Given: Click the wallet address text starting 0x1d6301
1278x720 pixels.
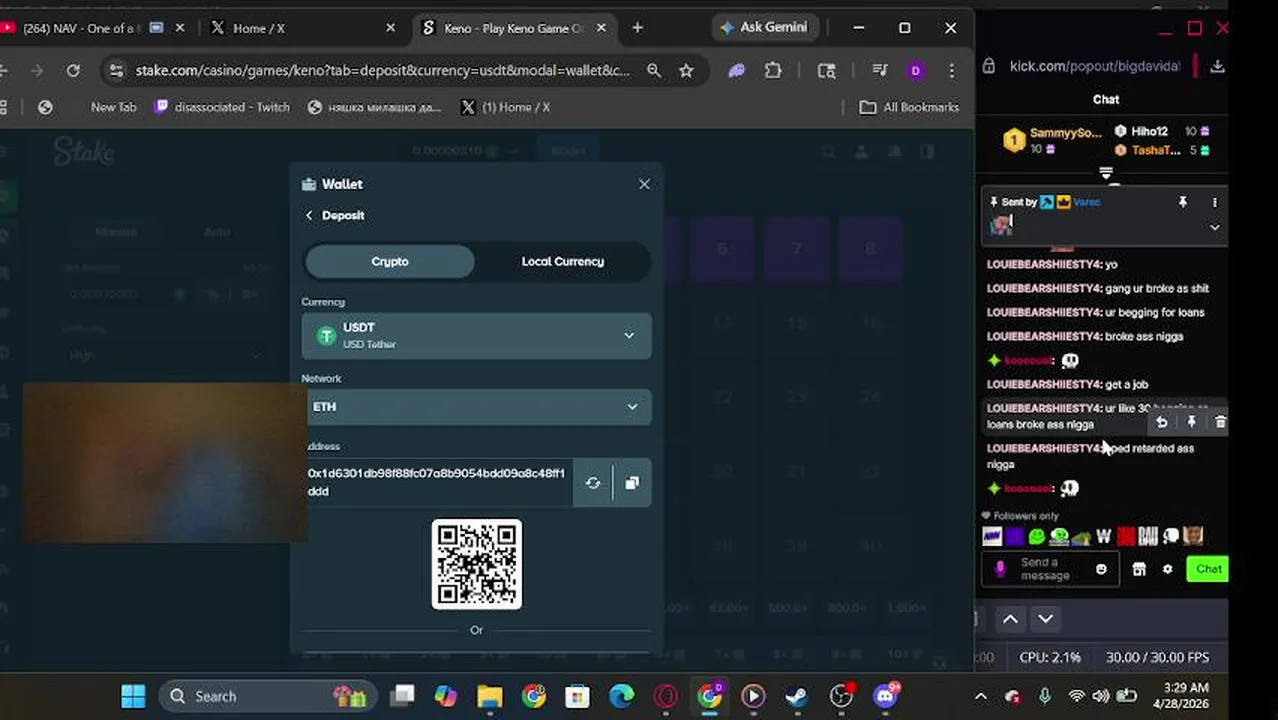Looking at the screenshot, I should click(x=436, y=482).
